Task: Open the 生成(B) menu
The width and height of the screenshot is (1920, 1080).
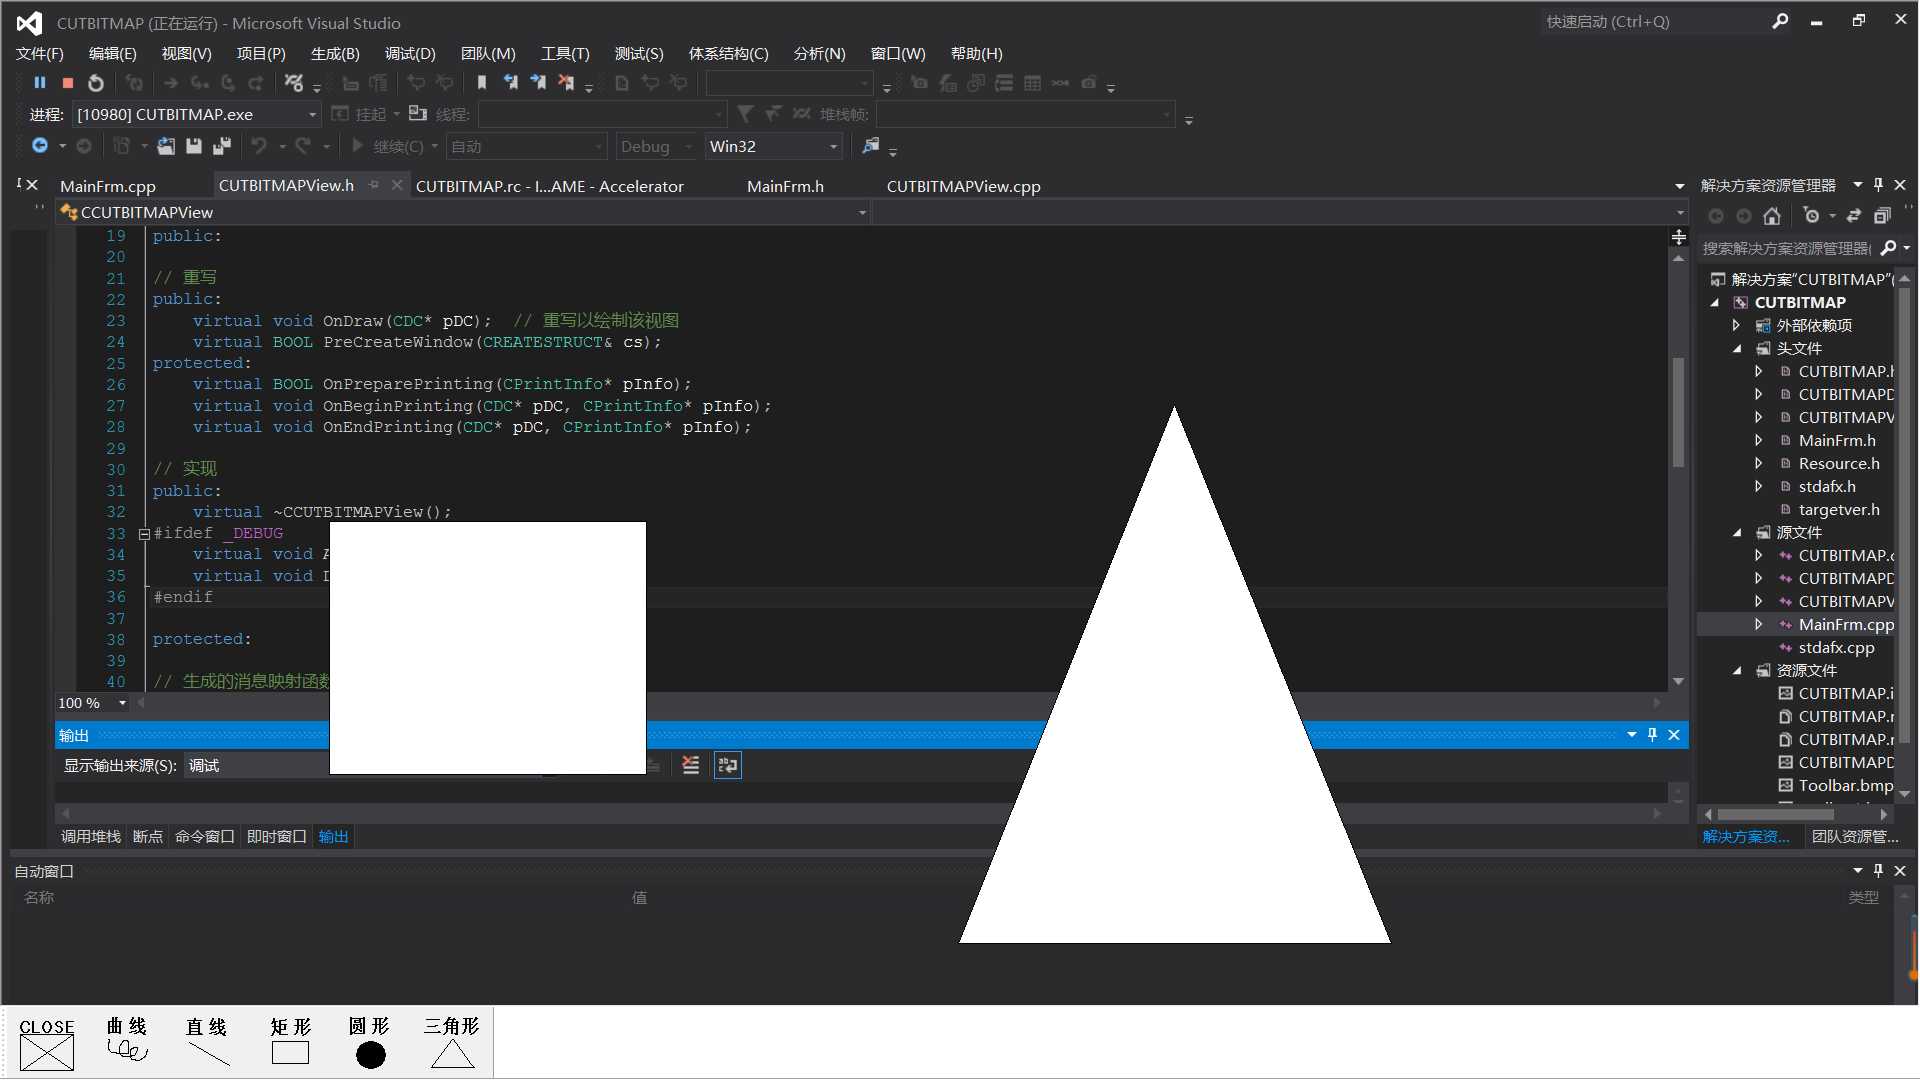Action: coord(335,53)
